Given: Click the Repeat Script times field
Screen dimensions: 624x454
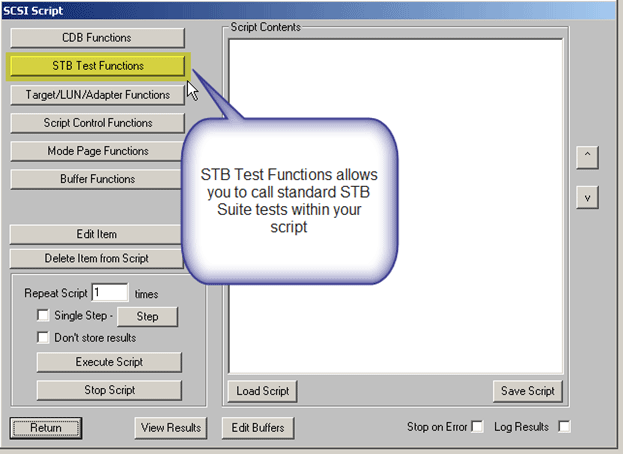Looking at the screenshot, I should tap(110, 294).
